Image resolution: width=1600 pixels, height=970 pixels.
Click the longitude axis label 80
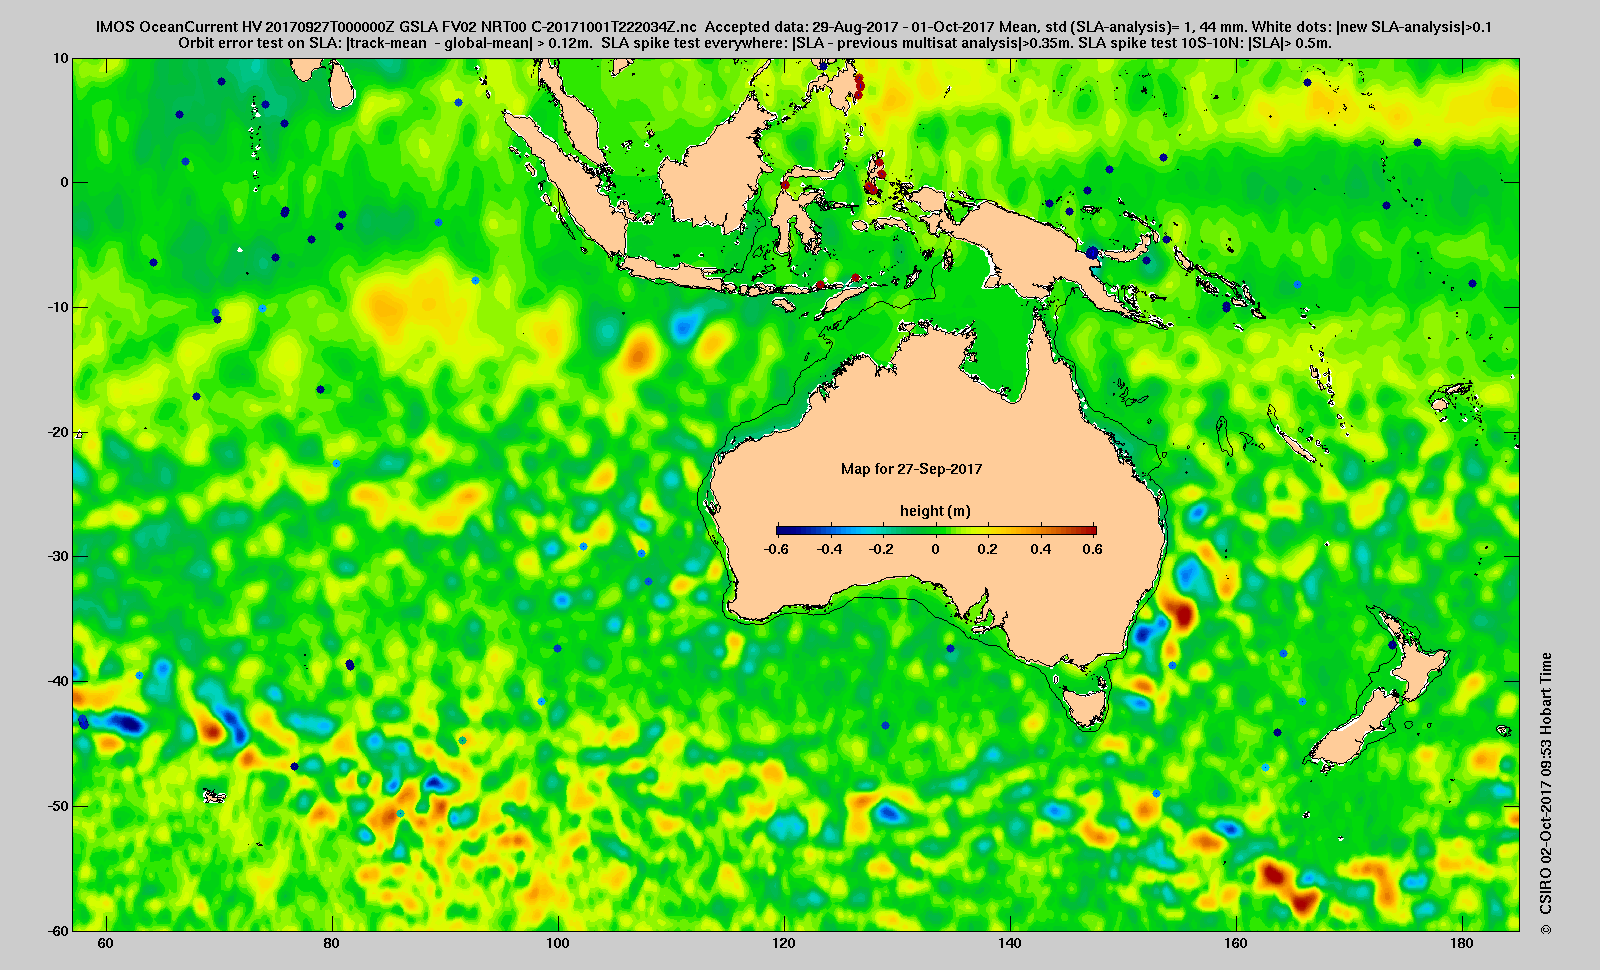click(332, 943)
